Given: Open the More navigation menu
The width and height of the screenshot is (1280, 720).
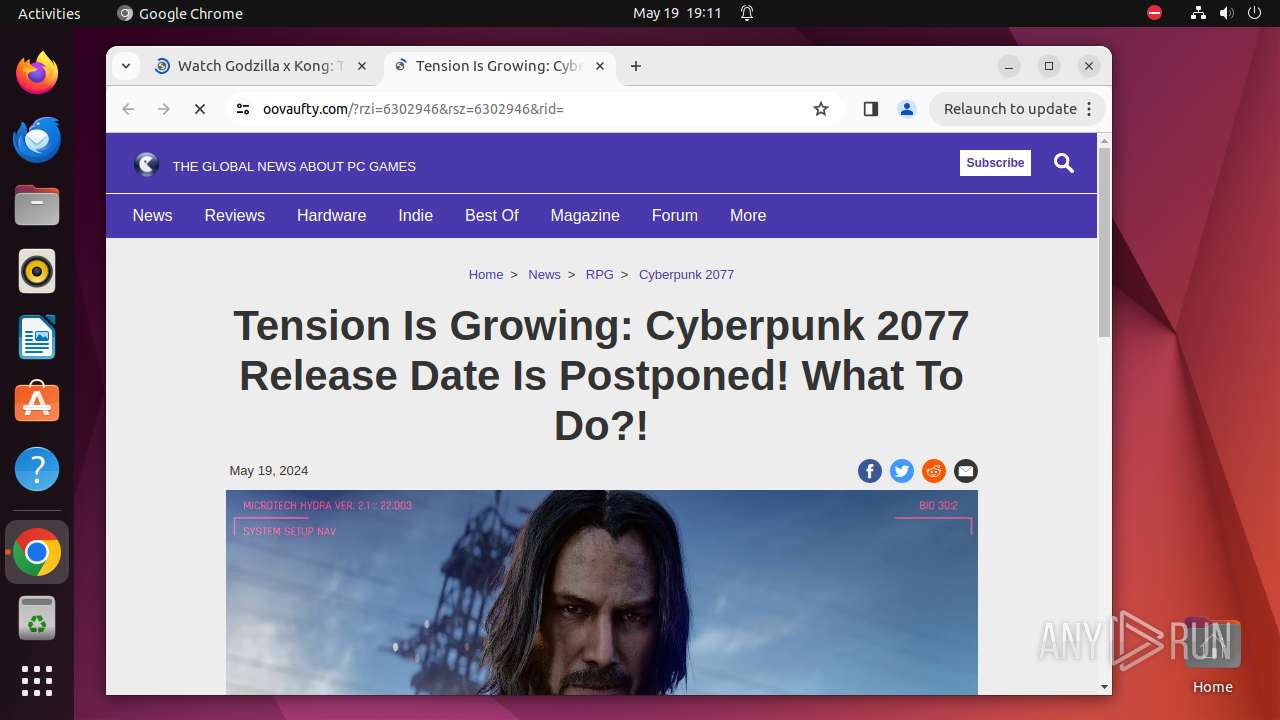Looking at the screenshot, I should point(748,215).
